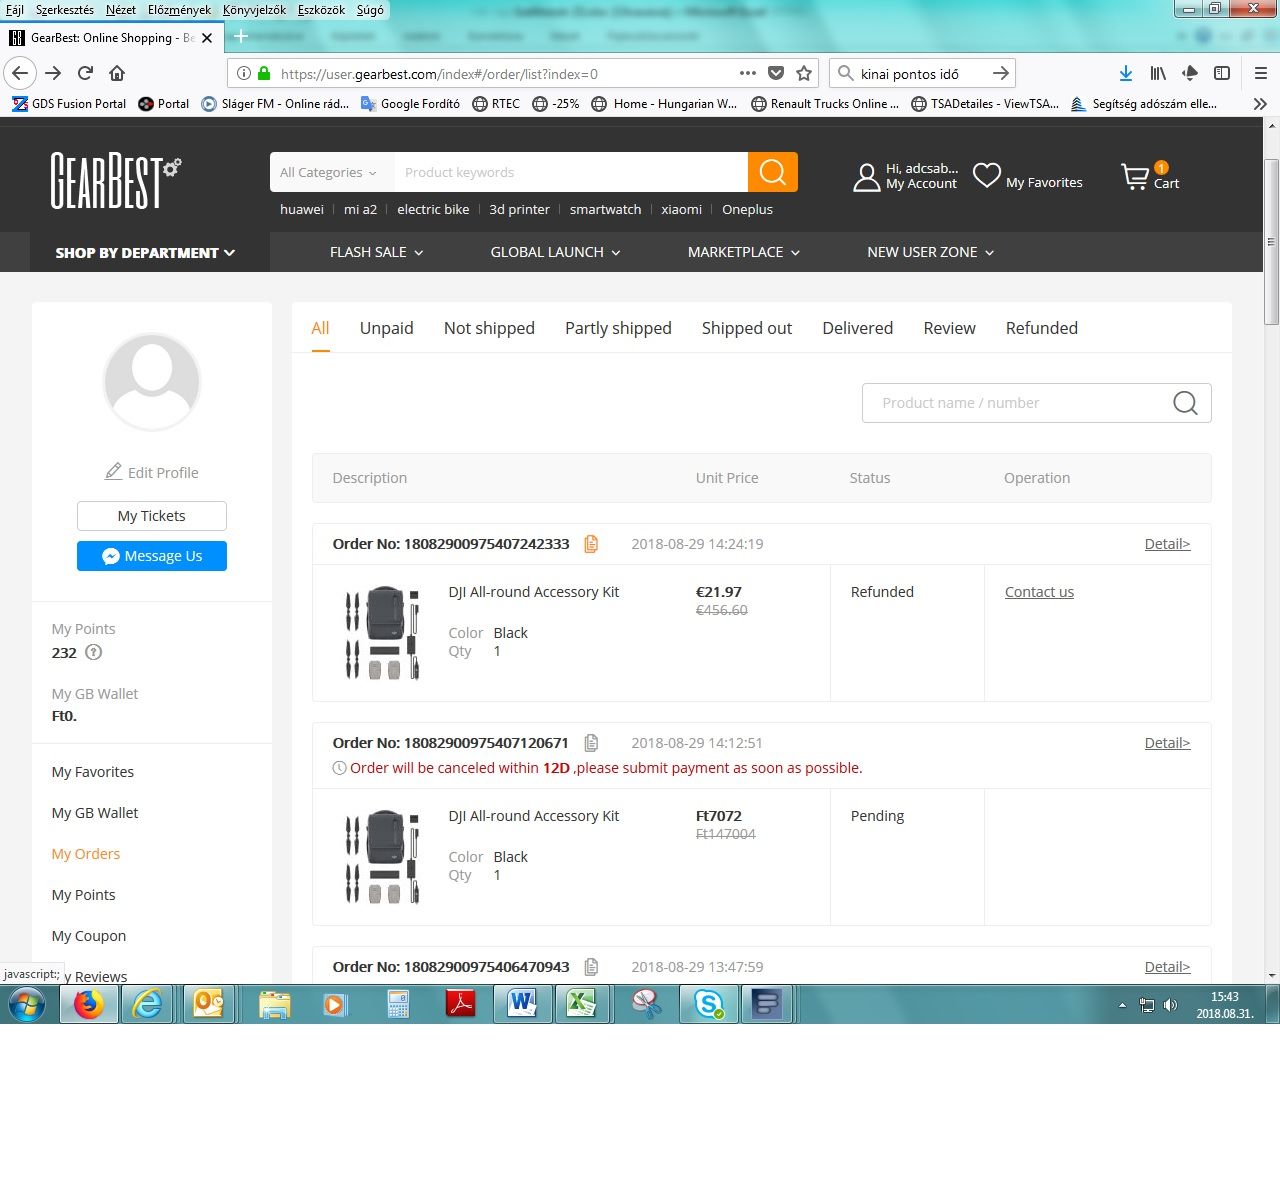Click the Product keywords search field
The height and width of the screenshot is (1181, 1280).
pyautogui.click(x=570, y=172)
